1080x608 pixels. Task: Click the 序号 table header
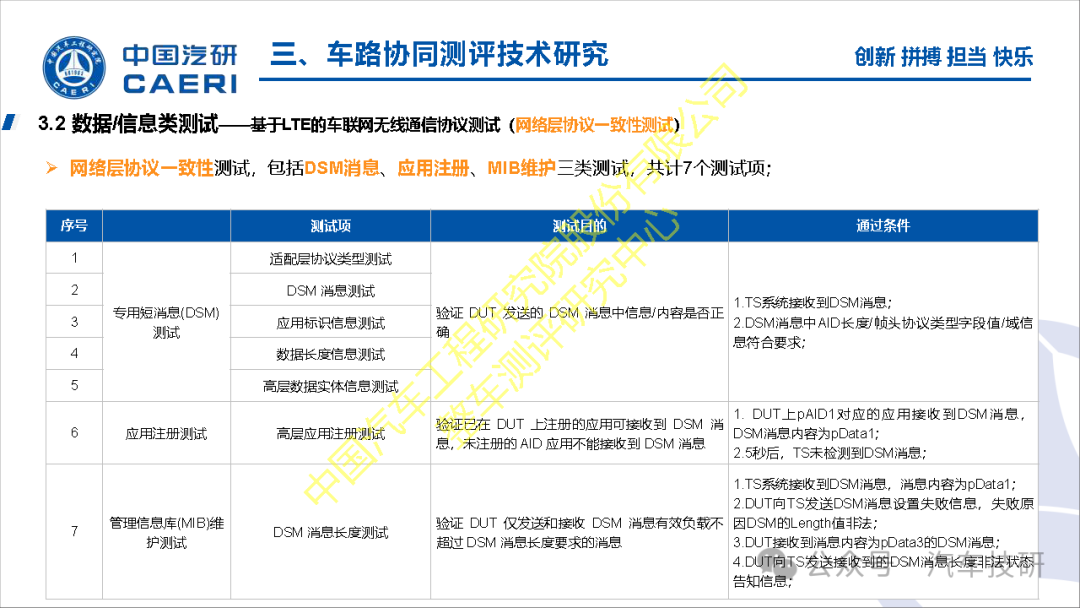point(74,226)
